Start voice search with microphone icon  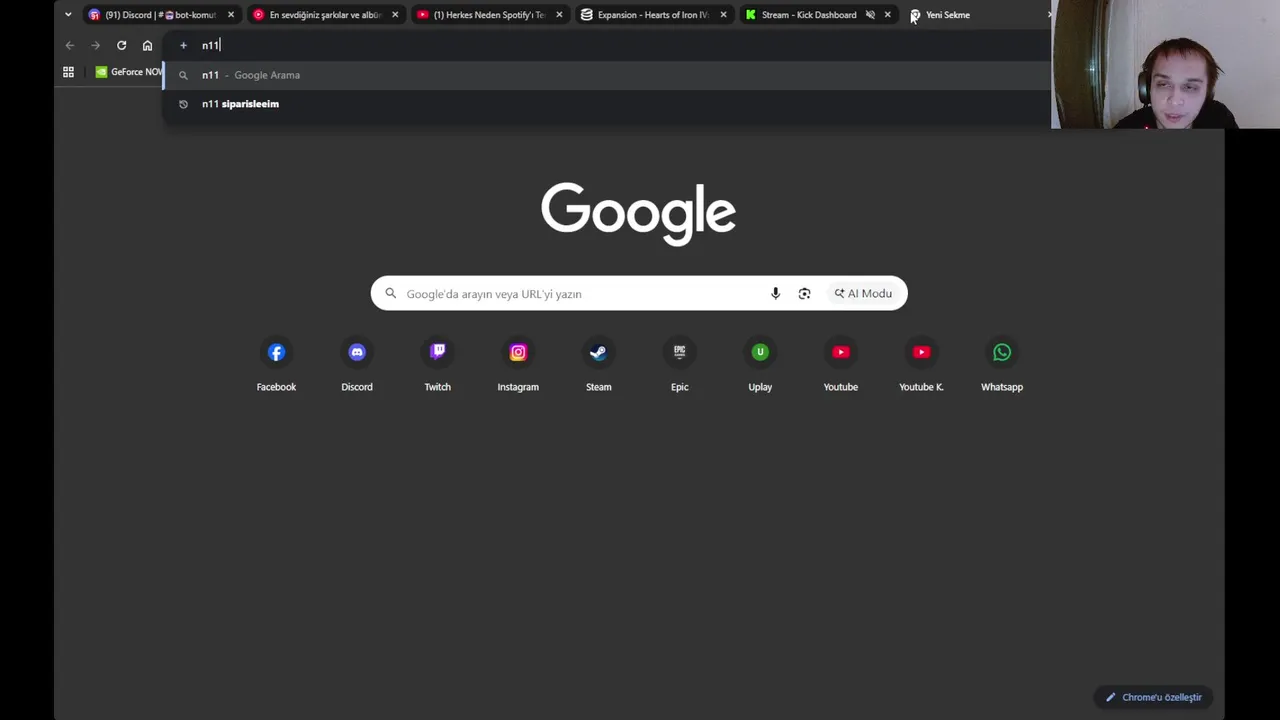775,293
